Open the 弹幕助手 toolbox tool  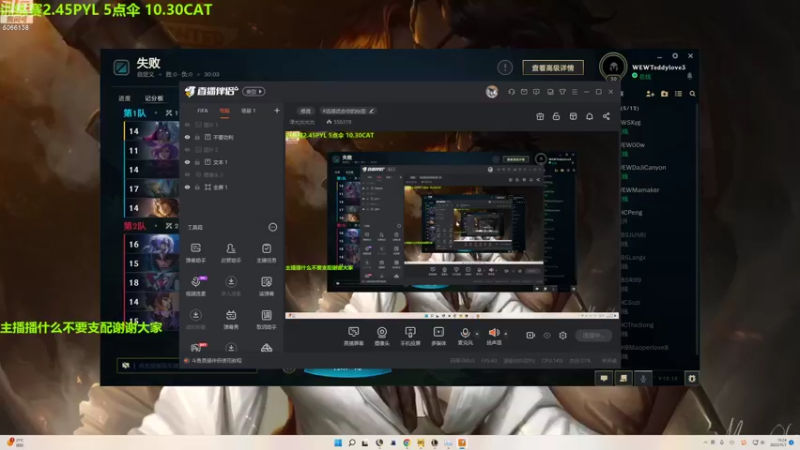click(x=195, y=253)
